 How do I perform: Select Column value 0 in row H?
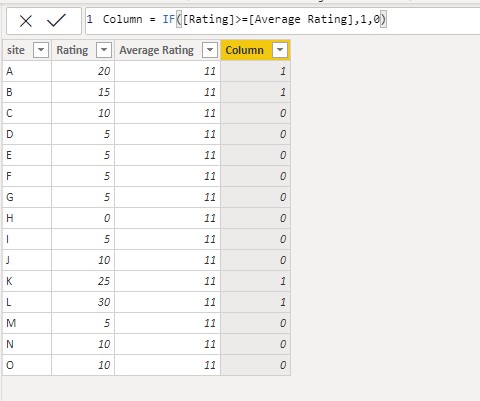255,218
